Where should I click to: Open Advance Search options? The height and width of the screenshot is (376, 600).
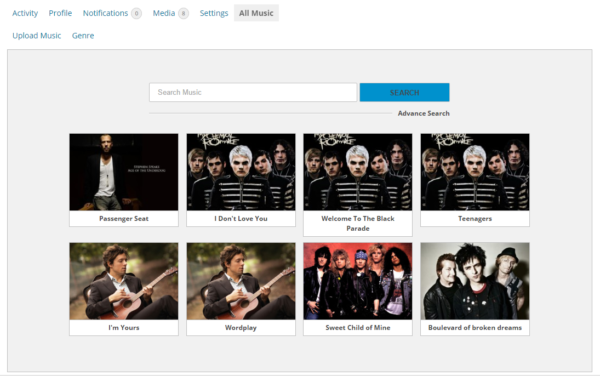[424, 113]
